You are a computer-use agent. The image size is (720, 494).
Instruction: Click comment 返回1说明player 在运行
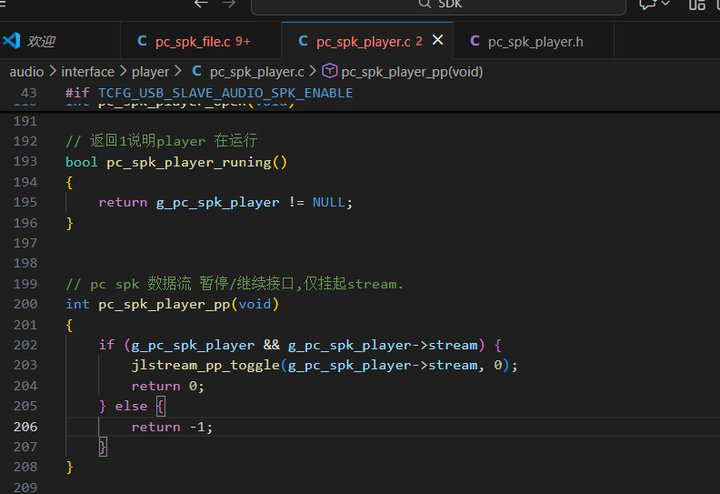tap(161, 140)
